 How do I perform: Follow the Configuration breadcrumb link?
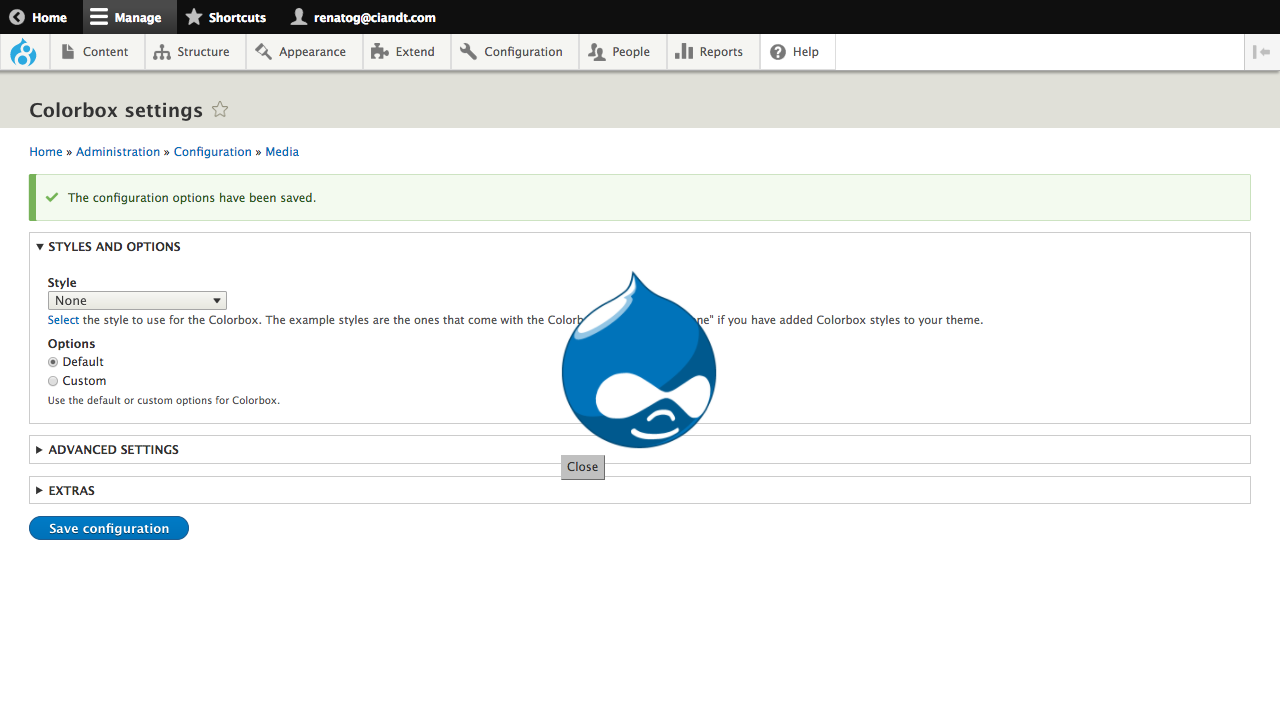point(213,152)
